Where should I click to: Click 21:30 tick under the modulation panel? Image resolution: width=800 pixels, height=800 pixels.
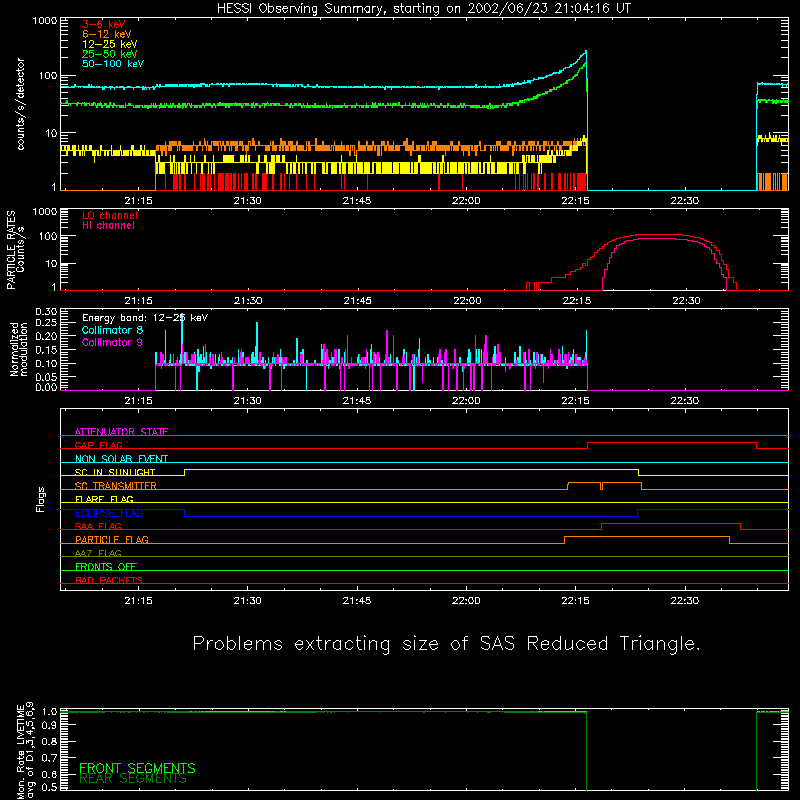click(247, 401)
